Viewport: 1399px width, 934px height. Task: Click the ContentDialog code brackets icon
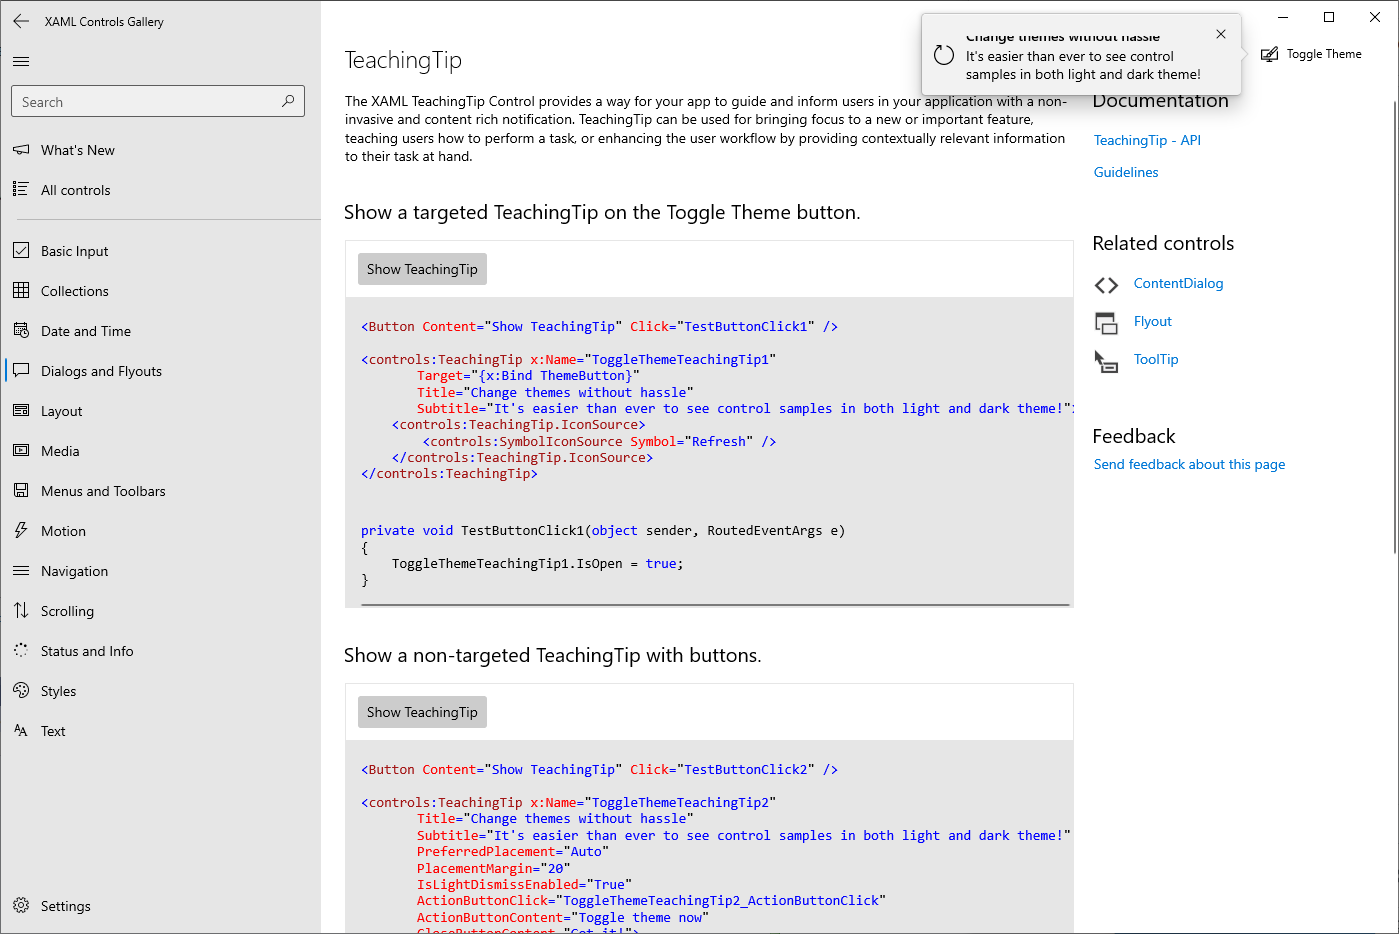click(x=1107, y=283)
